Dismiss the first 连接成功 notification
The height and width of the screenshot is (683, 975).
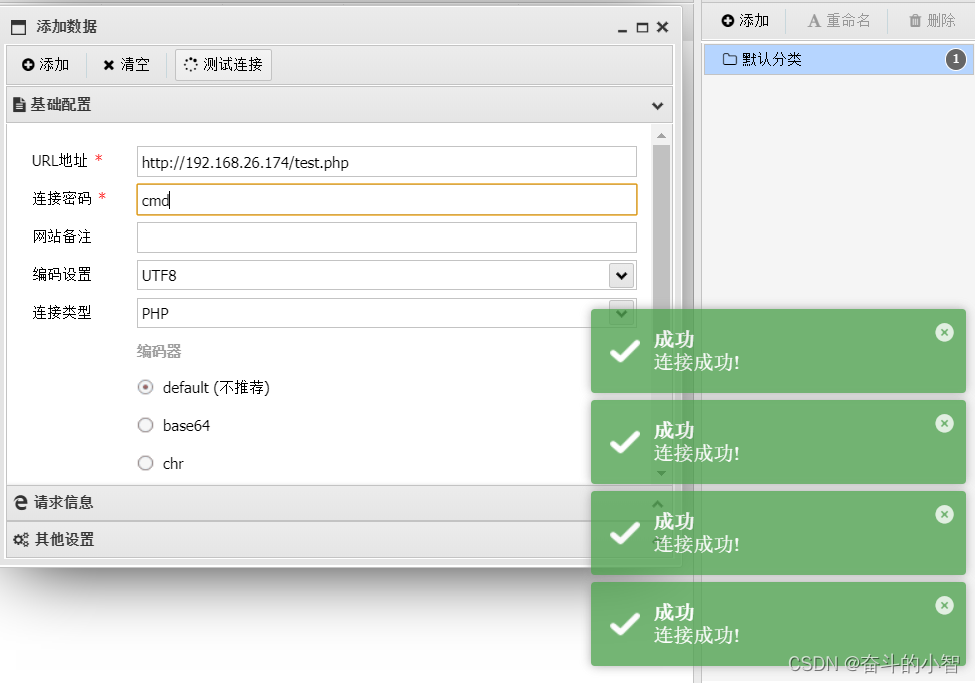click(945, 333)
